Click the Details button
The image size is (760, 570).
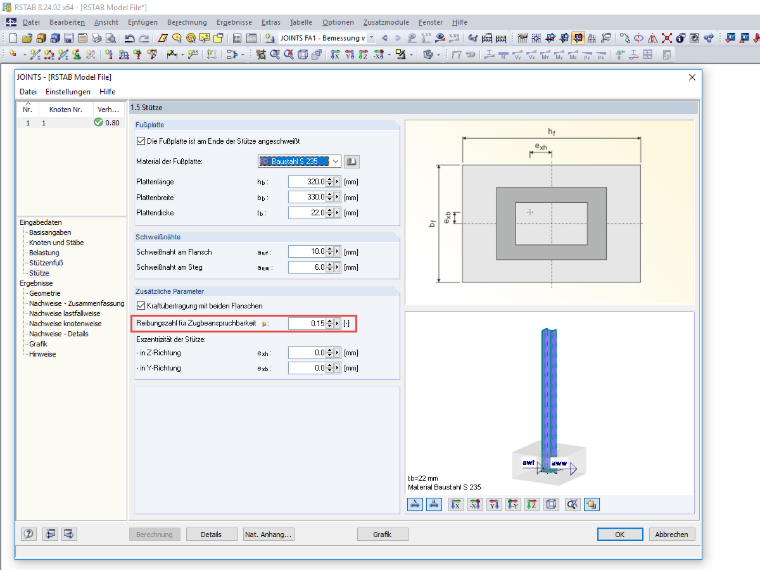pos(211,534)
